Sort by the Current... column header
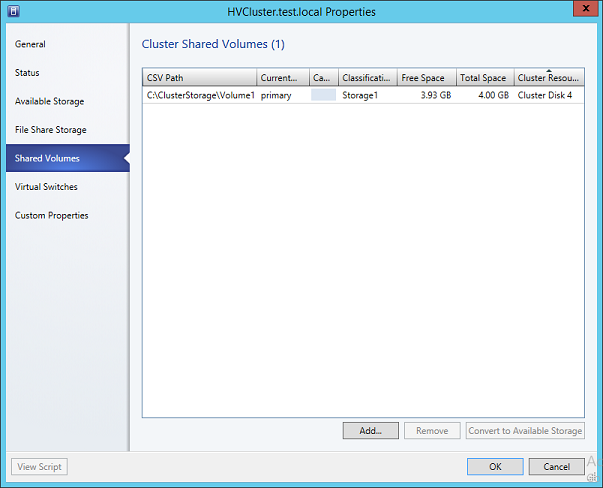This screenshot has width=603, height=488. coord(283,78)
